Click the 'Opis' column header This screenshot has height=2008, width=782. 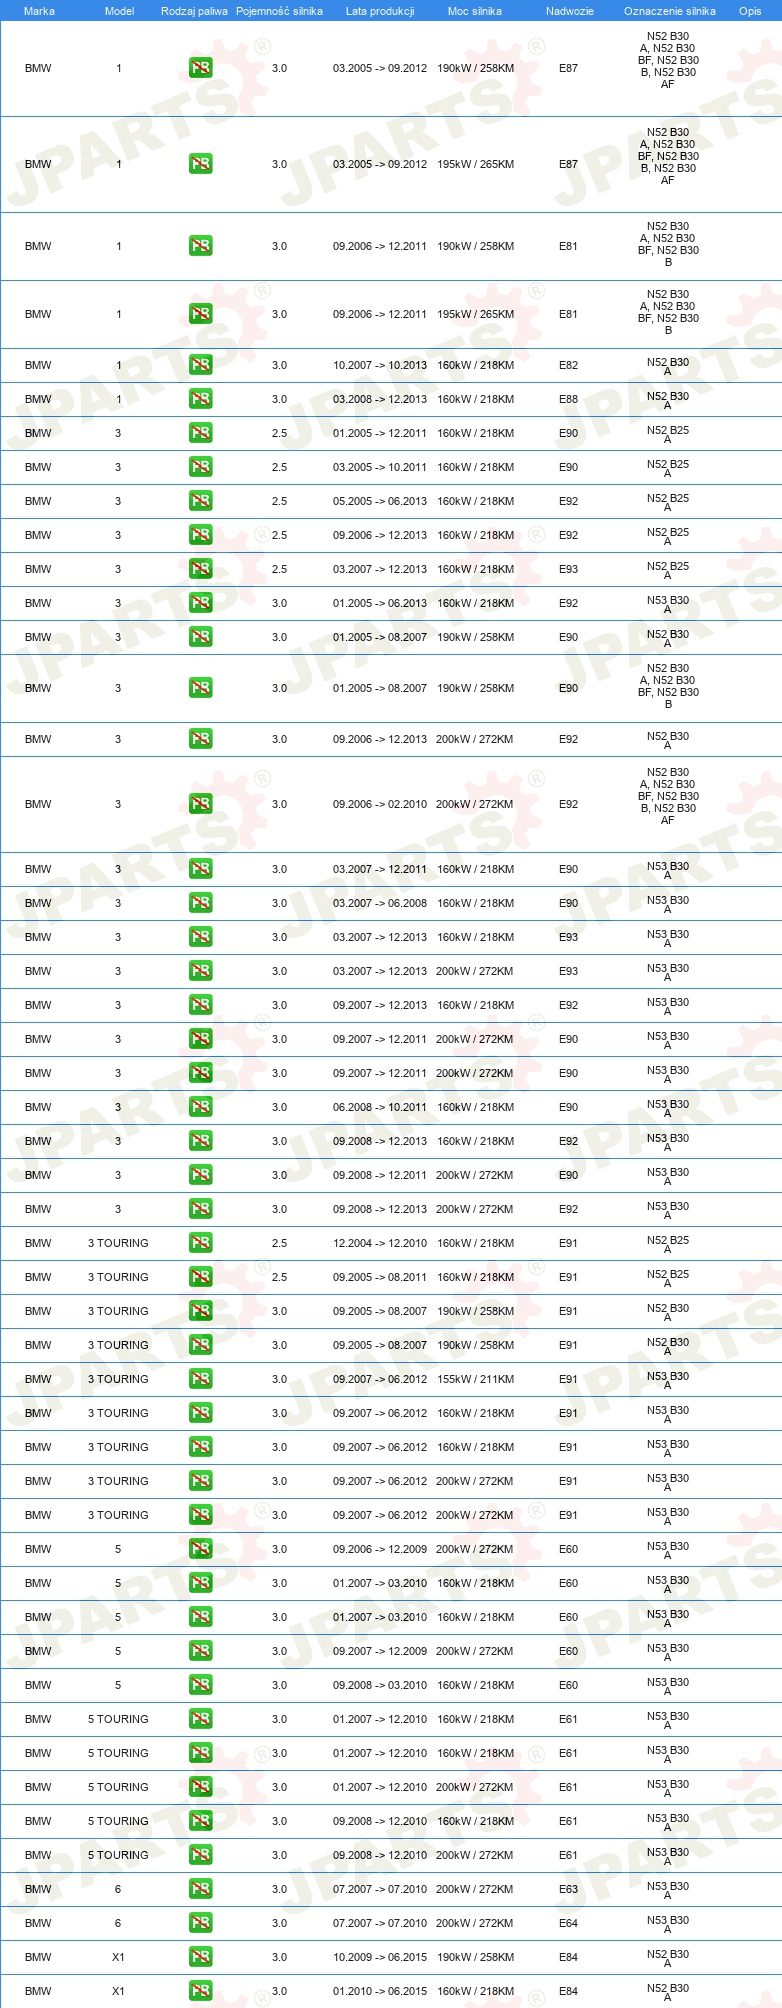coord(750,11)
